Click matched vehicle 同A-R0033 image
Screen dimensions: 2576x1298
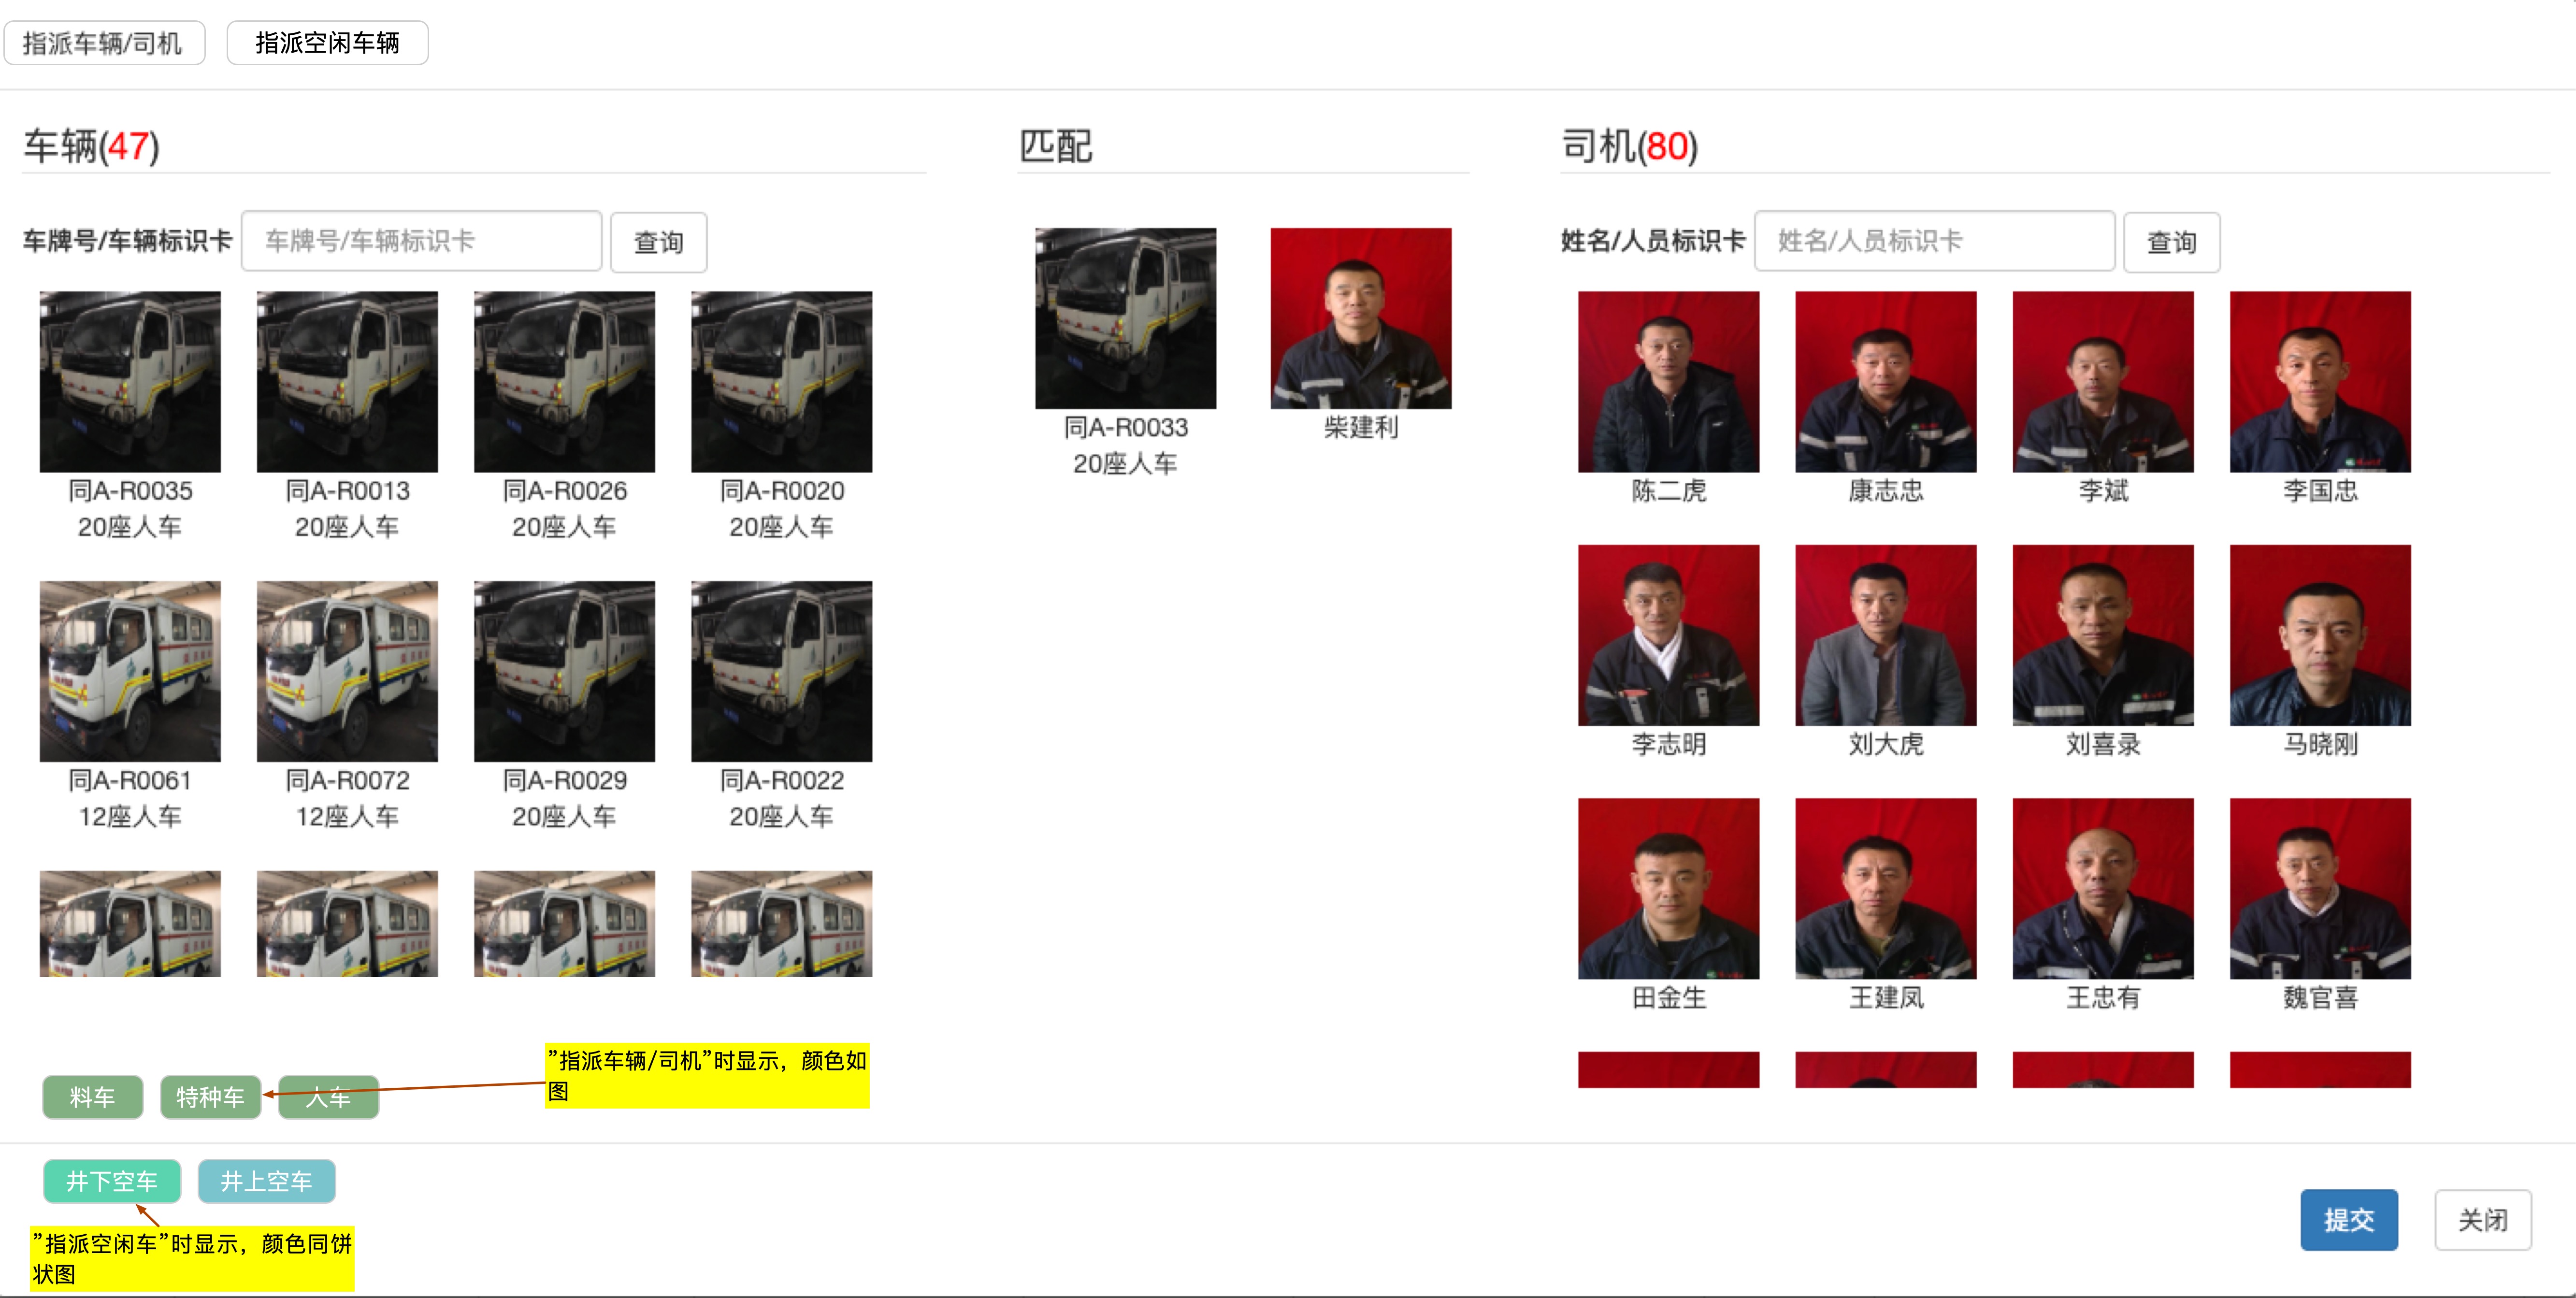1125,318
